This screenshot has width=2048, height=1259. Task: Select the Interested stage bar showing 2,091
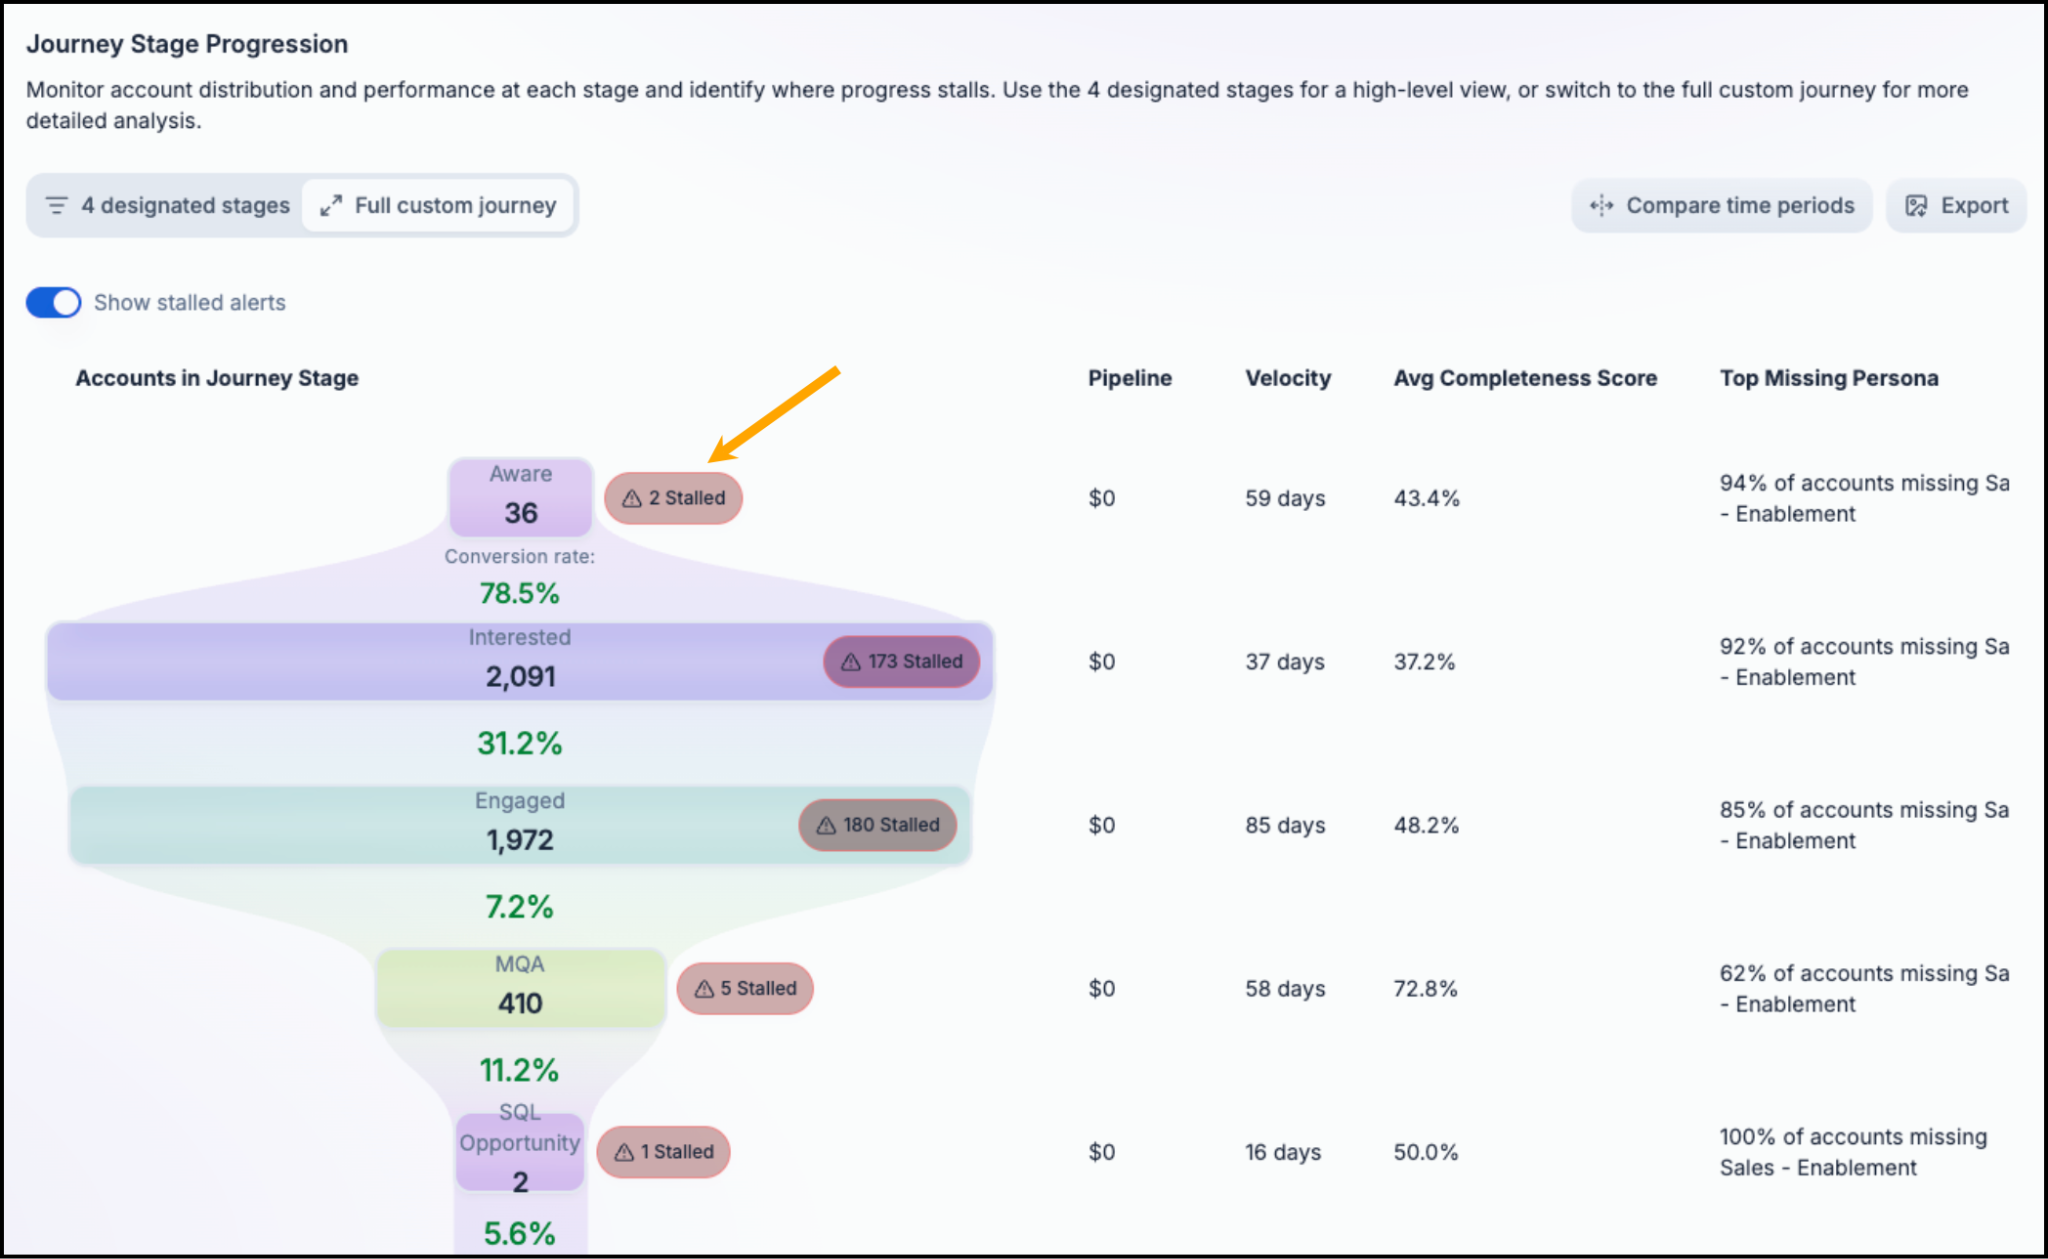[520, 661]
